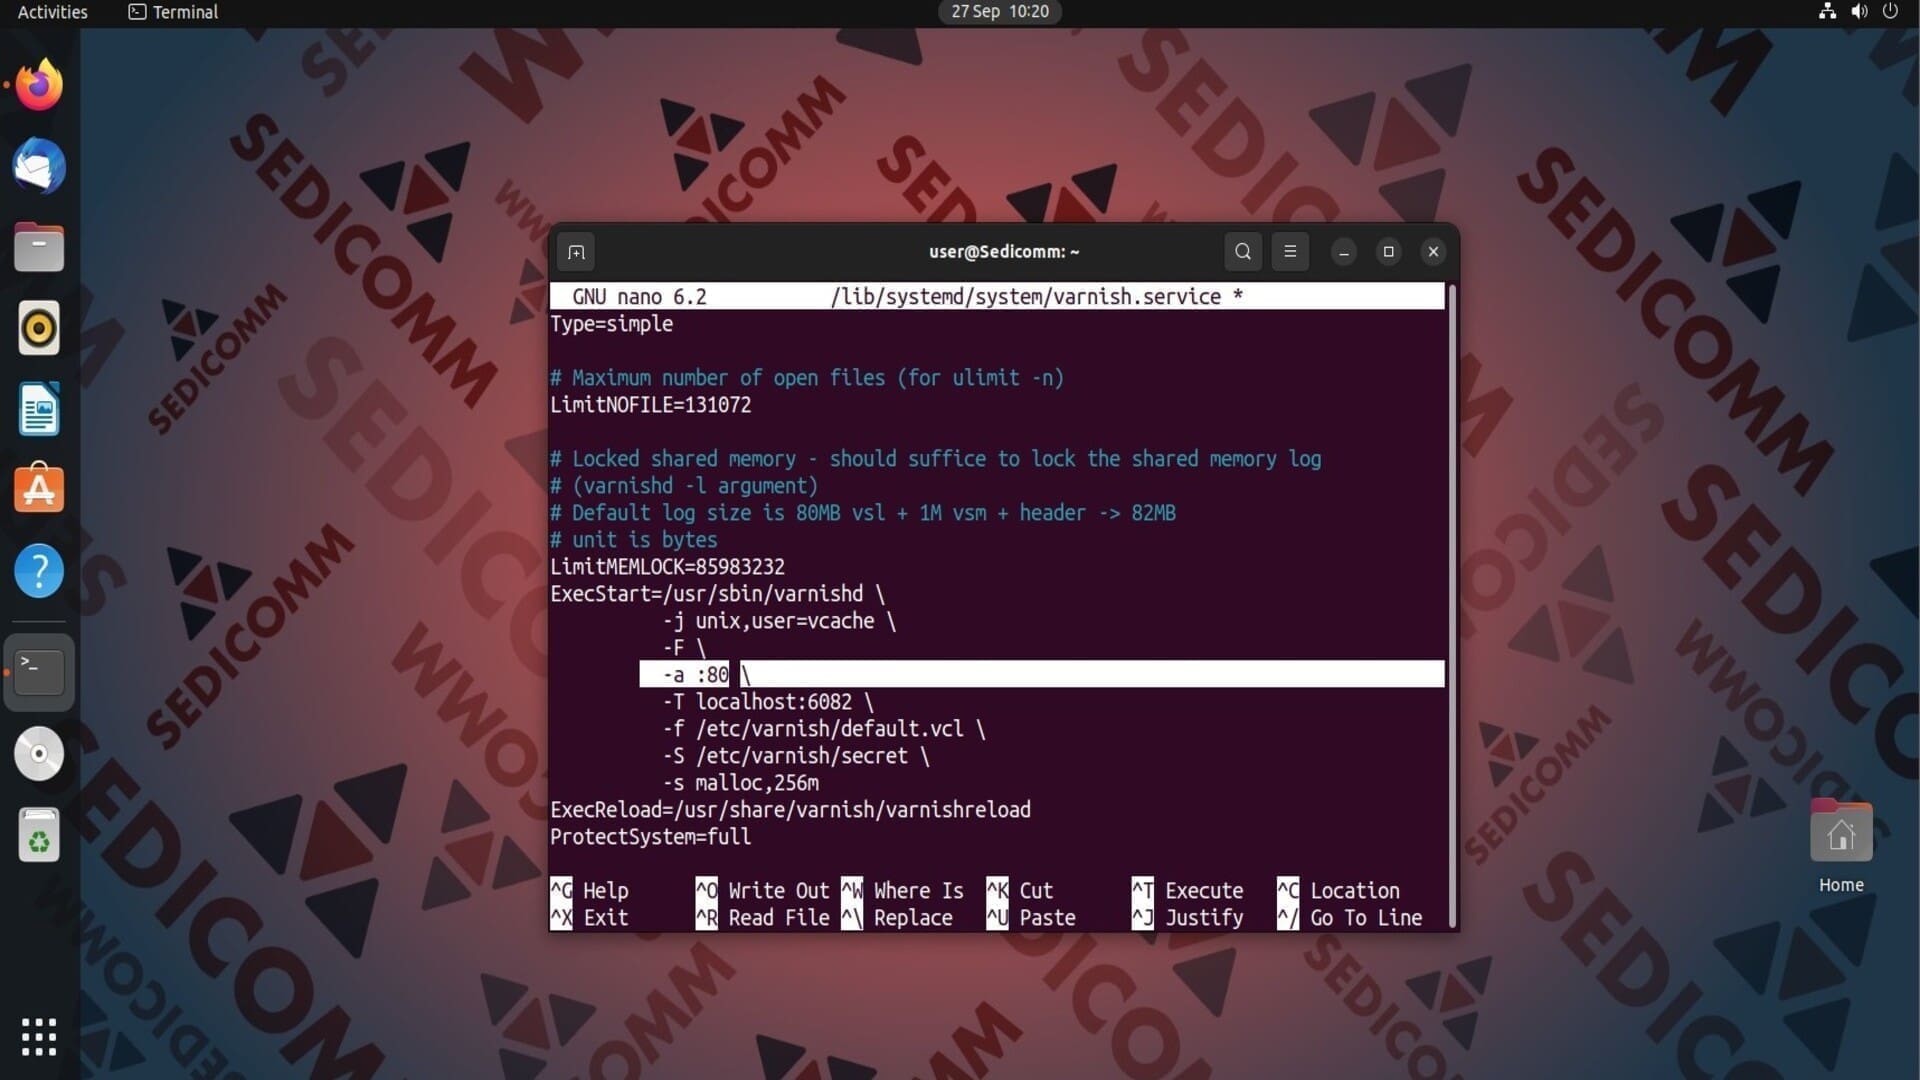The image size is (1920, 1080).
Task: Click the '^T Execute' shortcut
Action: pos(1188,890)
